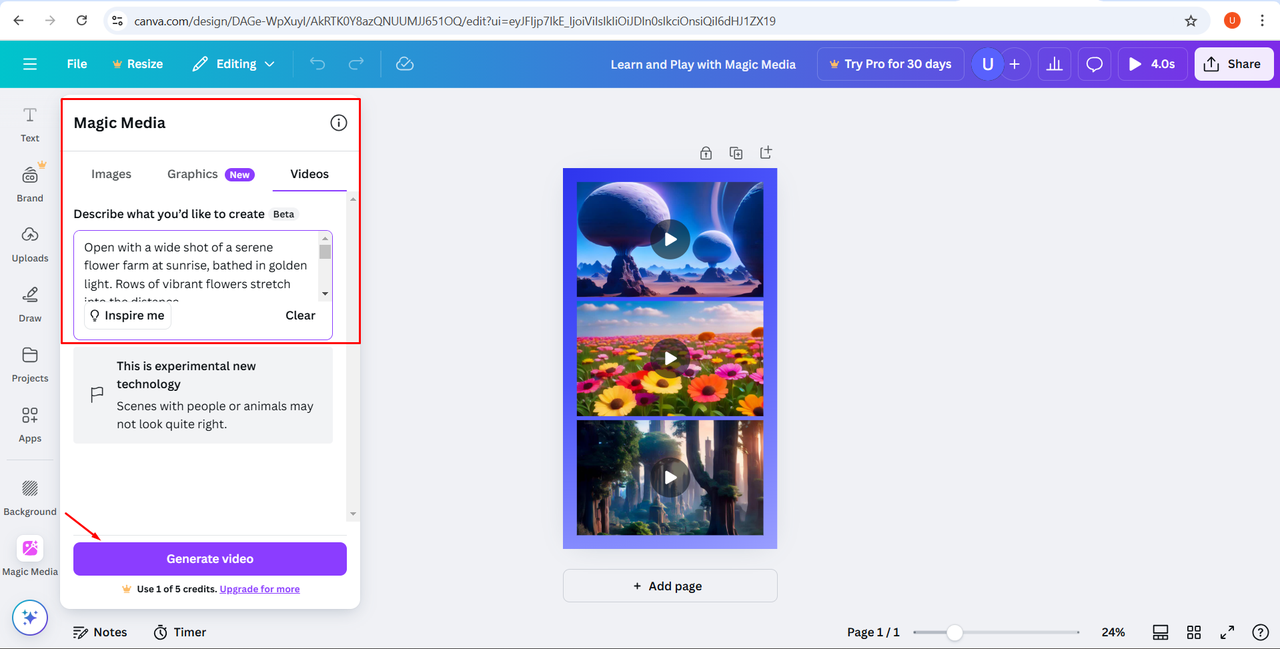Image resolution: width=1280 pixels, height=649 pixels.
Task: Open the analytics bar chart icon
Action: [x=1054, y=64]
